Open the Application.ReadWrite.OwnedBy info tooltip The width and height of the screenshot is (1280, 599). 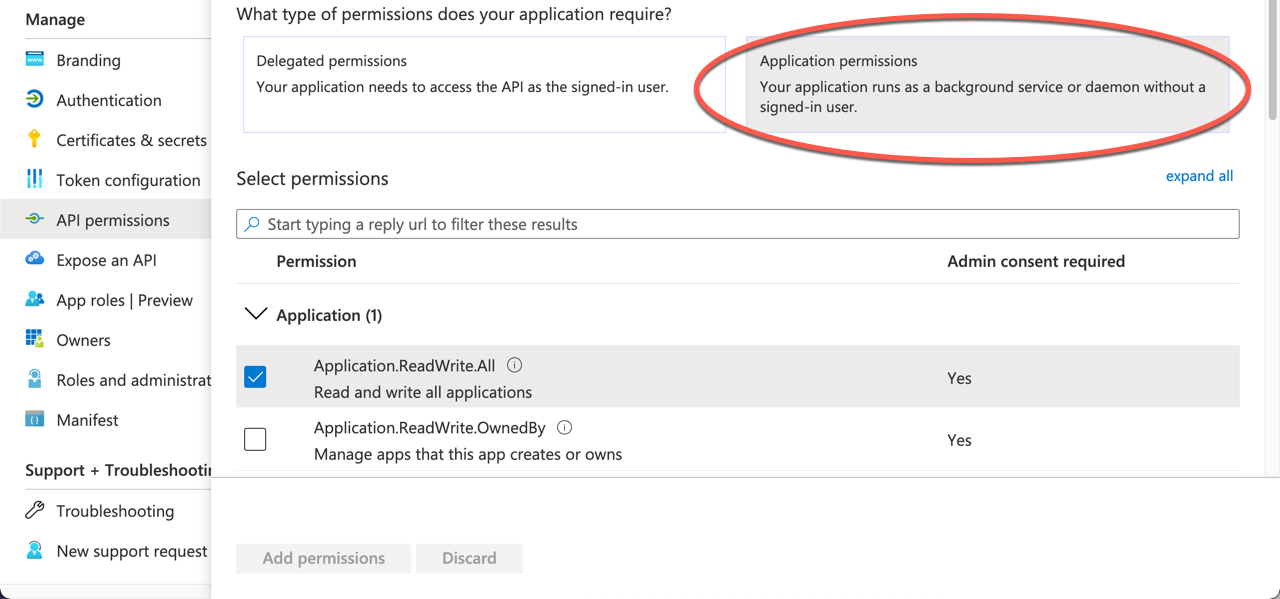[564, 427]
